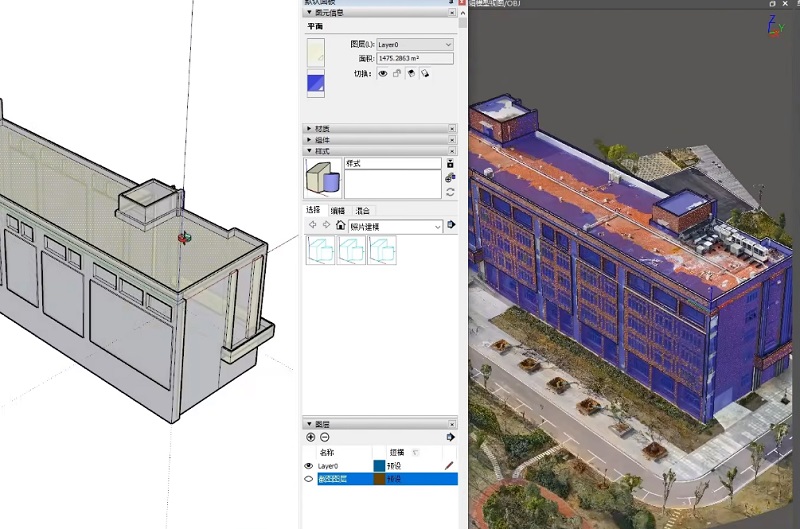800x529 pixels.
Task: Switch to the 编辑 tab in styles
Action: click(x=338, y=211)
